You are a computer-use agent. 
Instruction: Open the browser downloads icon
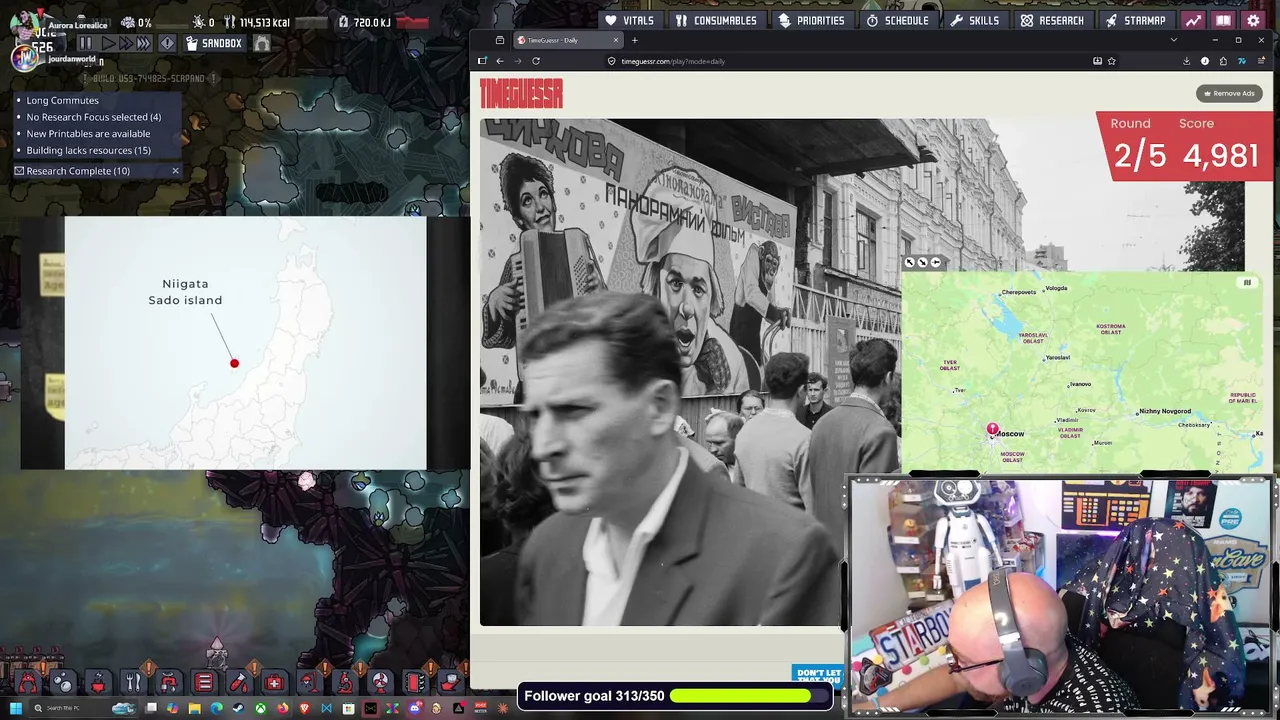pyautogui.click(x=1186, y=61)
